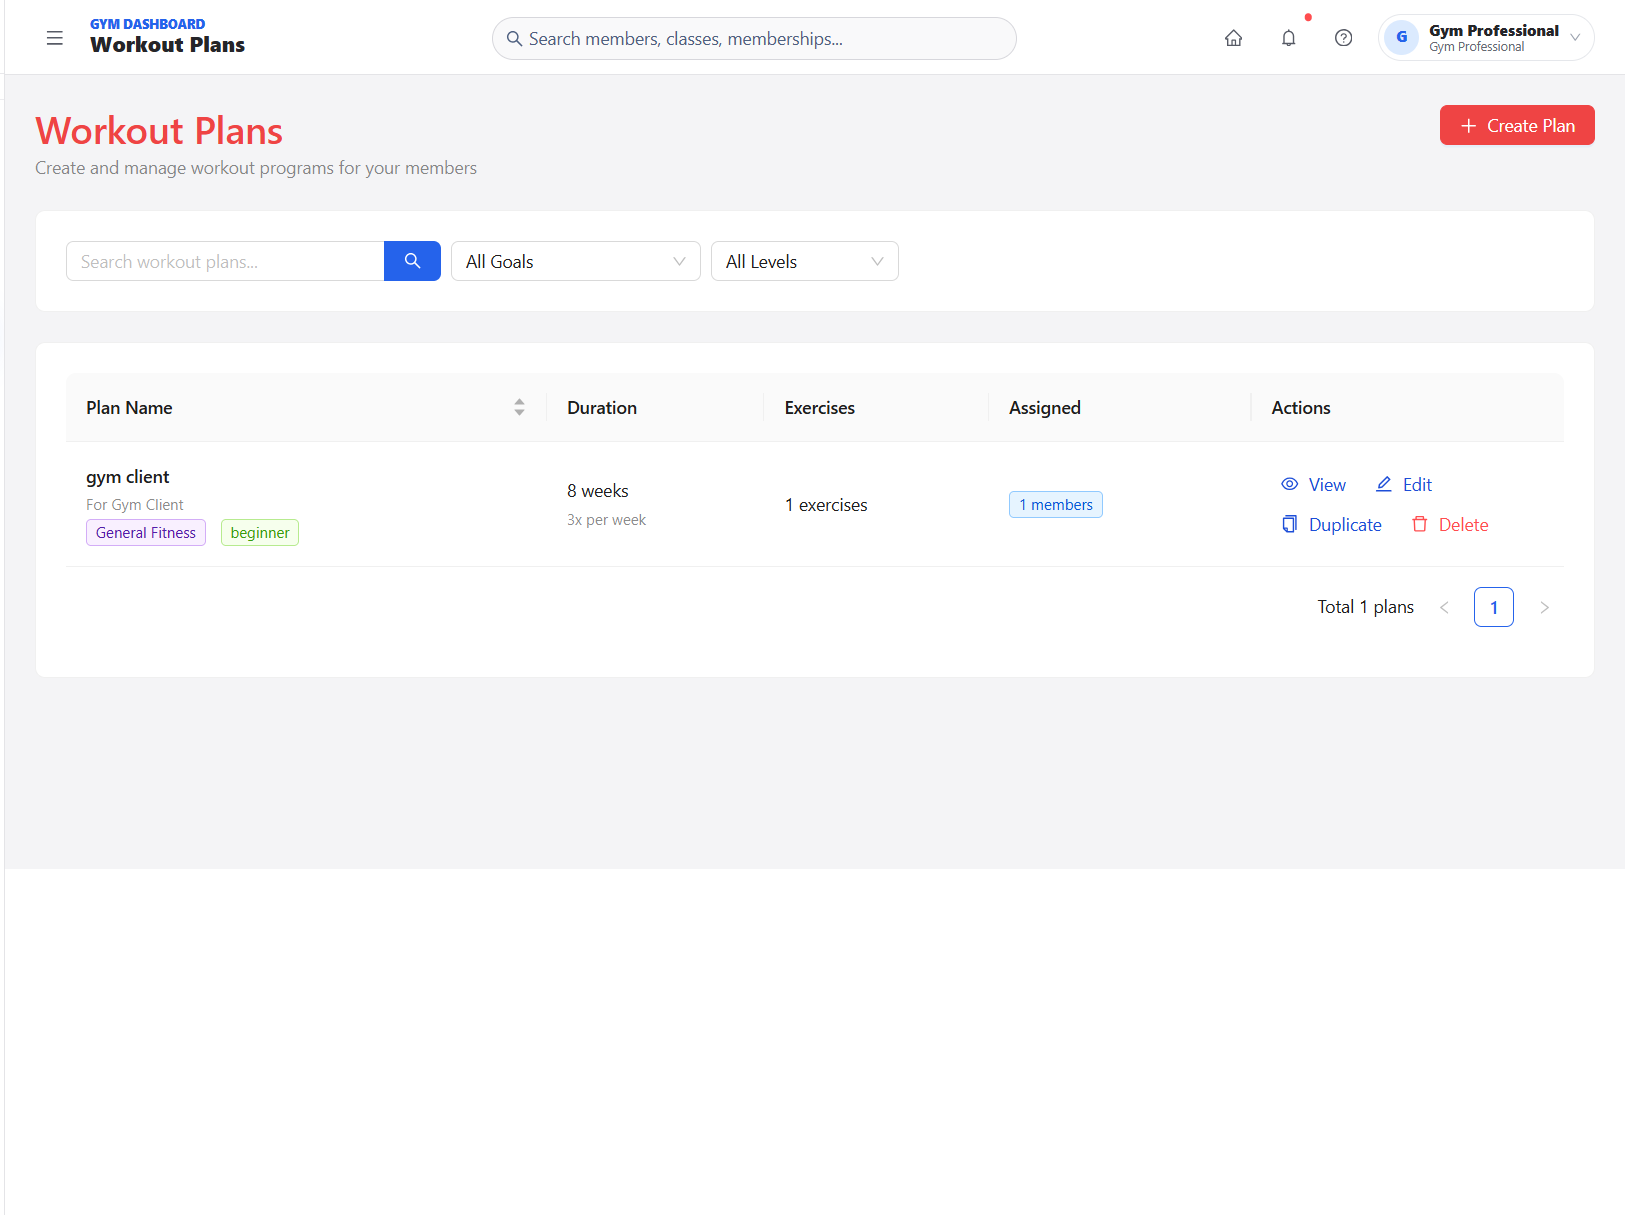Delete the gym client plan
Viewport: 1625px width, 1215px height.
pyautogui.click(x=1449, y=525)
